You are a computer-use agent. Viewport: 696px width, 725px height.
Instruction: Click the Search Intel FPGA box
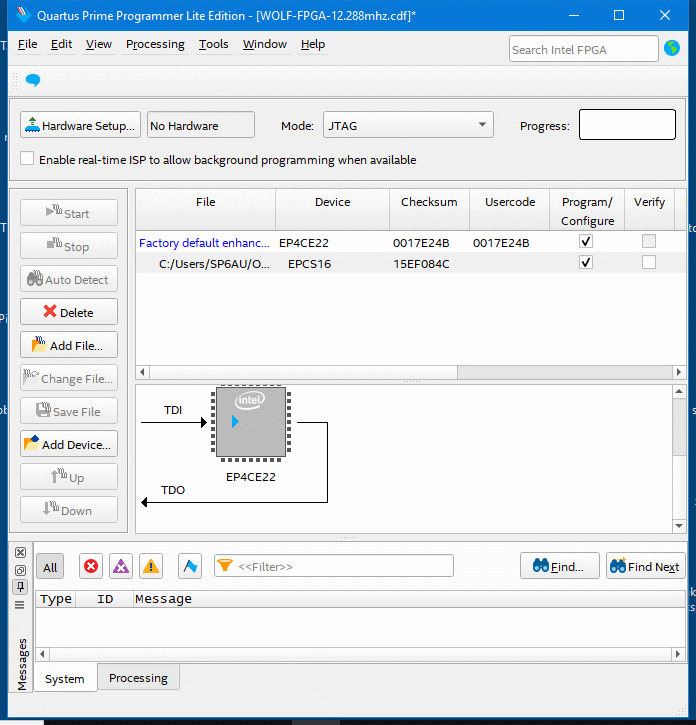point(583,49)
